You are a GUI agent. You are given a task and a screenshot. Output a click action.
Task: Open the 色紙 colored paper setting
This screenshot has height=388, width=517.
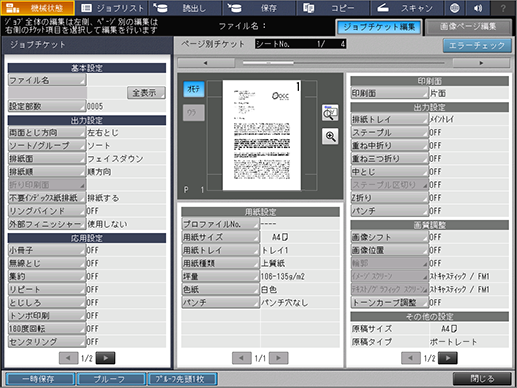point(220,289)
